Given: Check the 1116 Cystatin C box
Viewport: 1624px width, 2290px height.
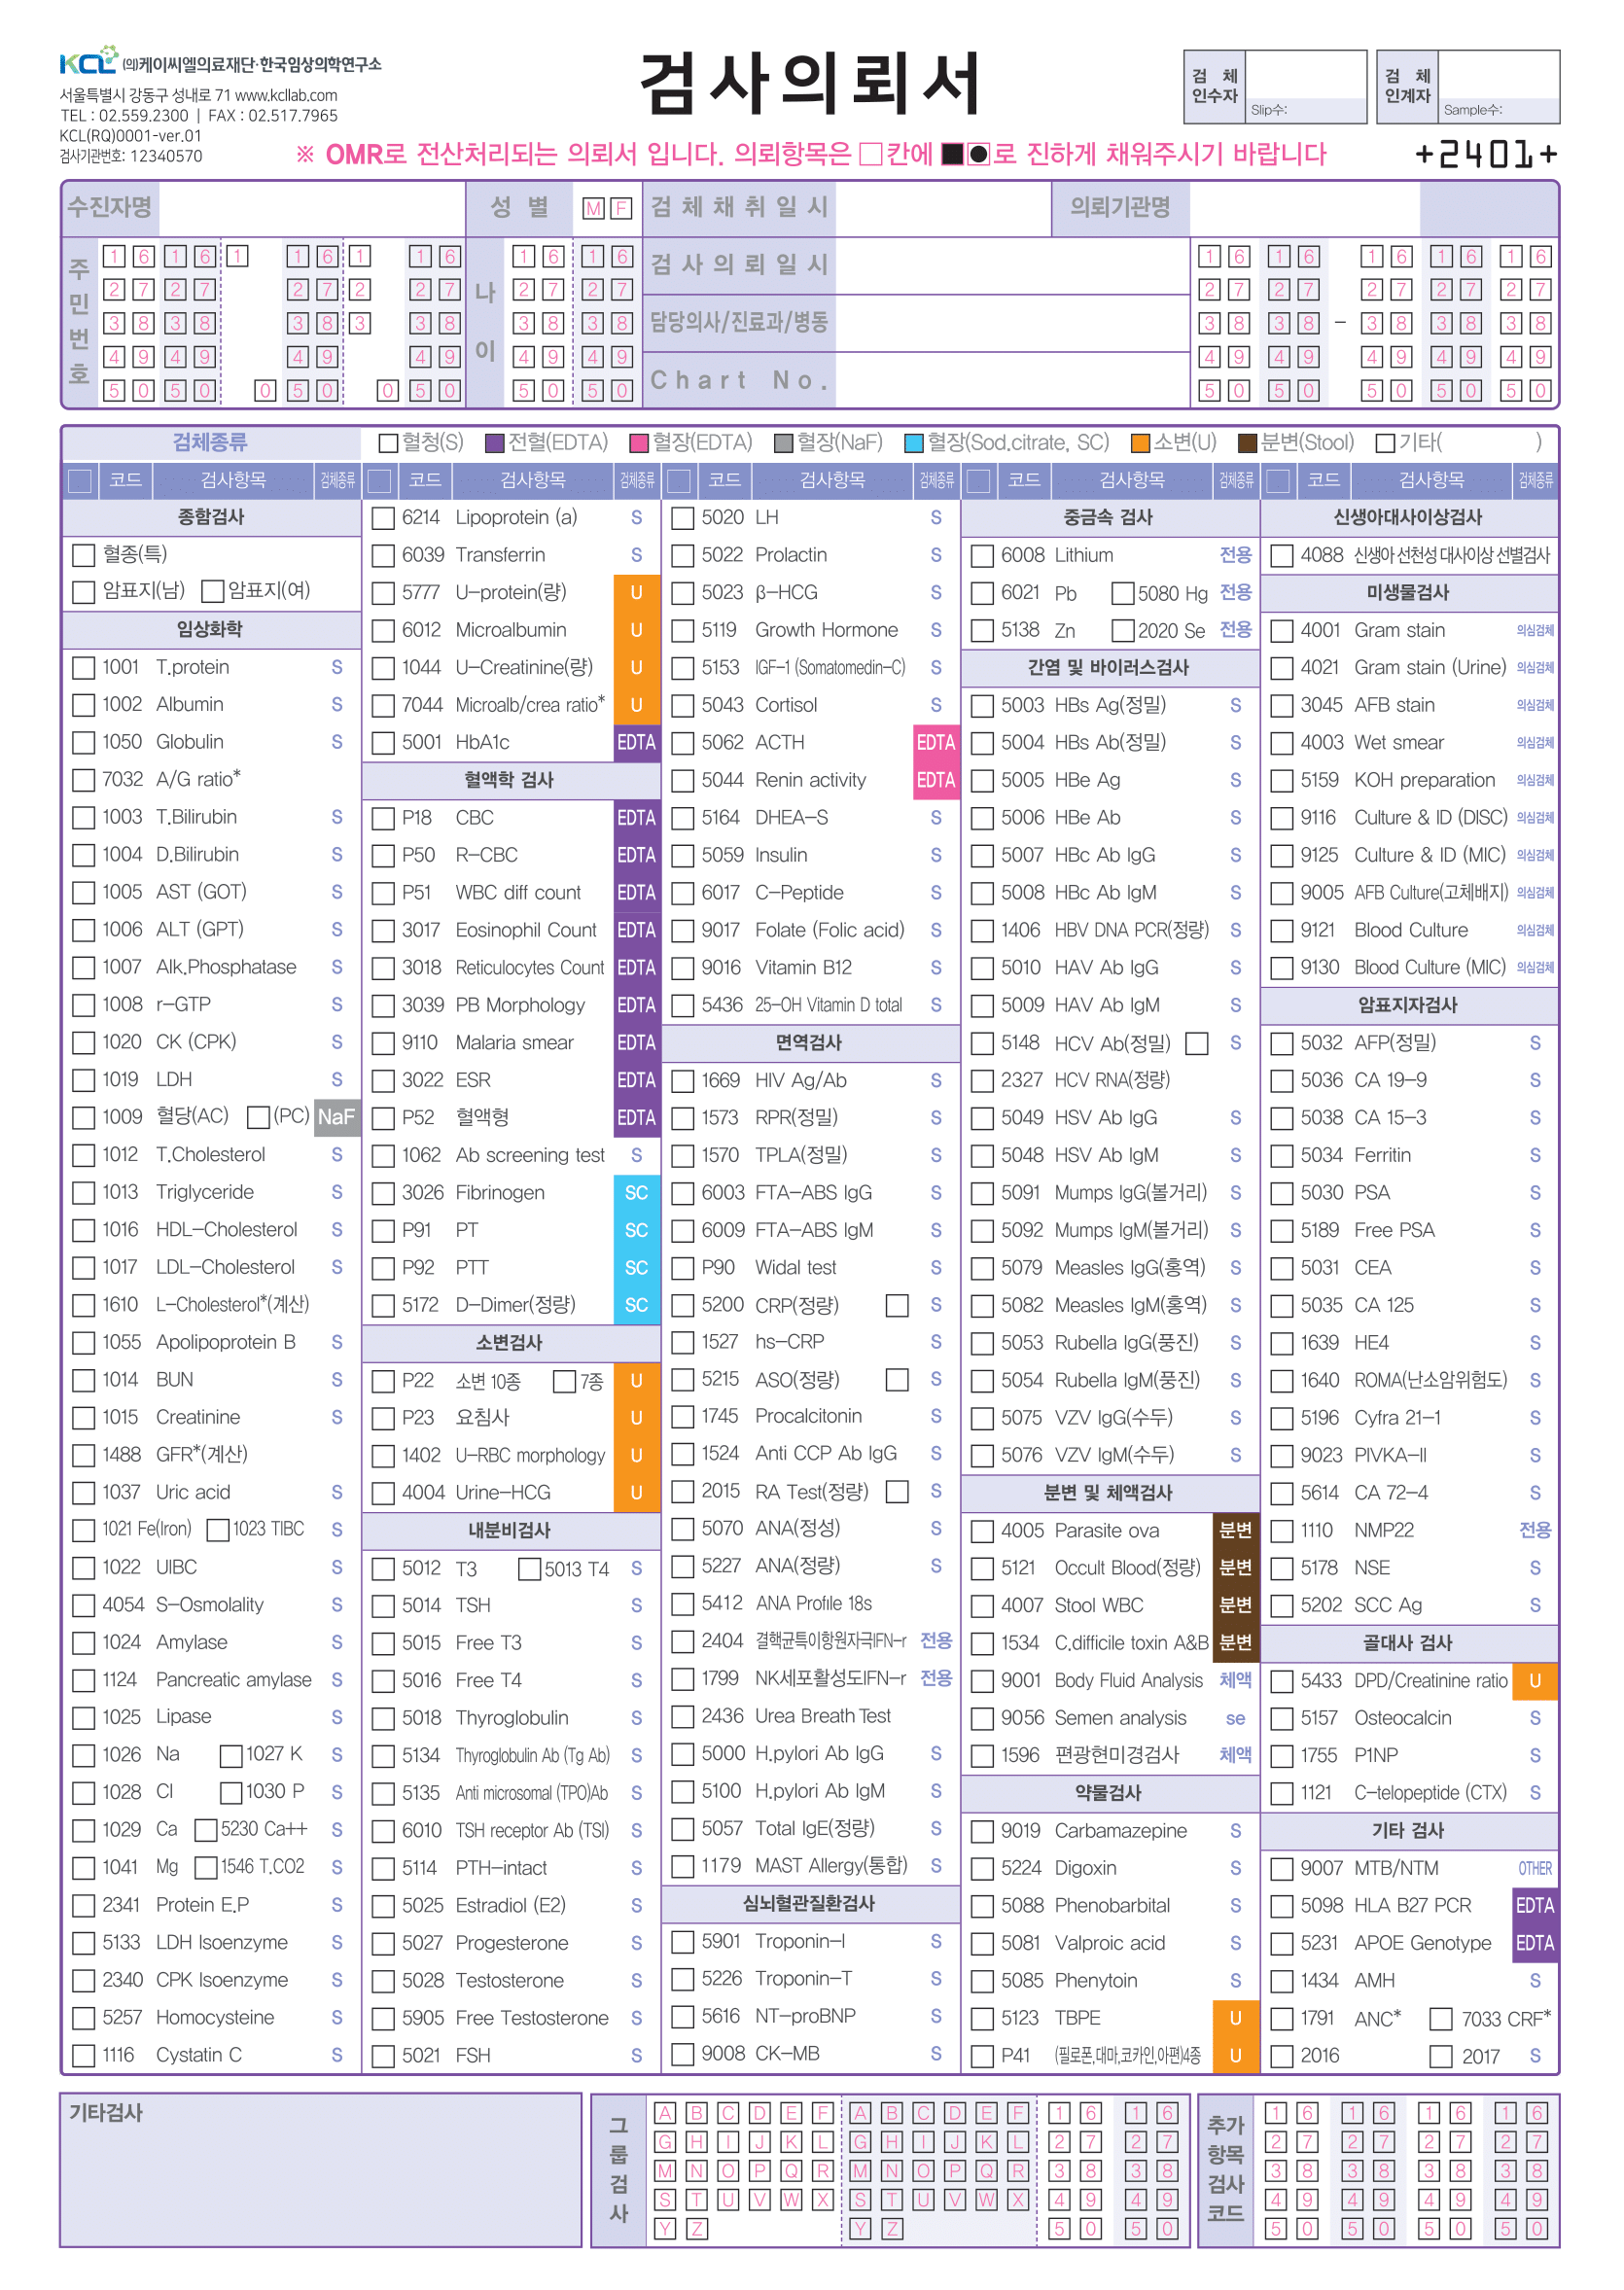Looking at the screenshot, I should click(x=84, y=2056).
